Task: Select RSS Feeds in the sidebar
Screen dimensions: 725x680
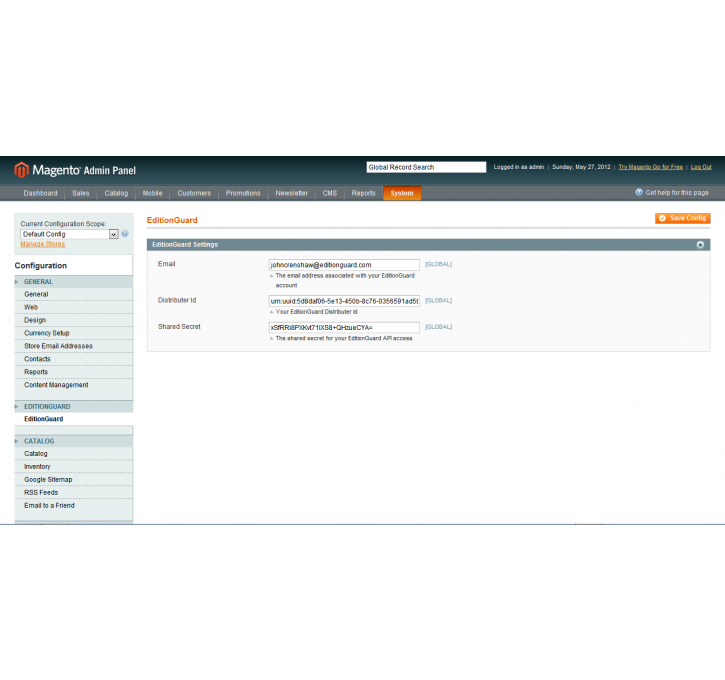Action: 74,493
